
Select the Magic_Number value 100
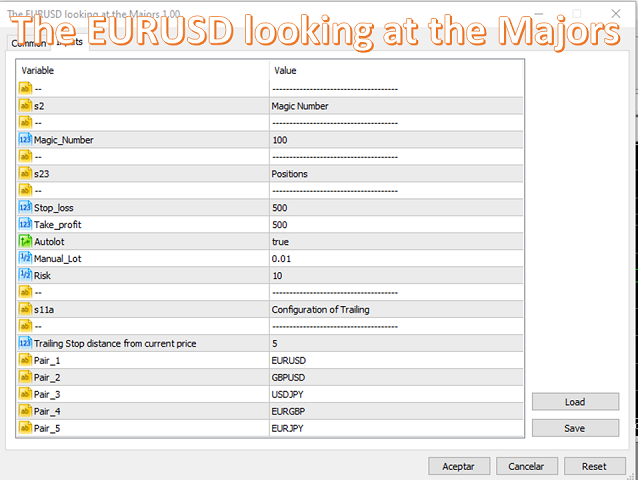click(280, 140)
